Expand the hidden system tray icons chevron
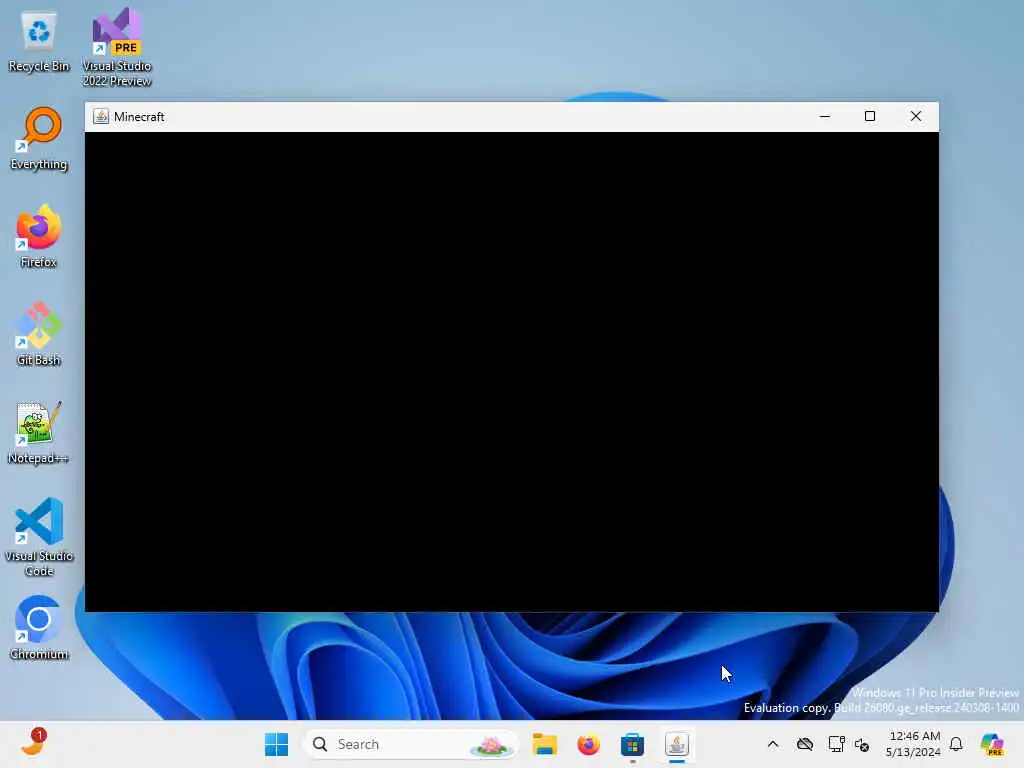This screenshot has height=768, width=1024. click(773, 744)
